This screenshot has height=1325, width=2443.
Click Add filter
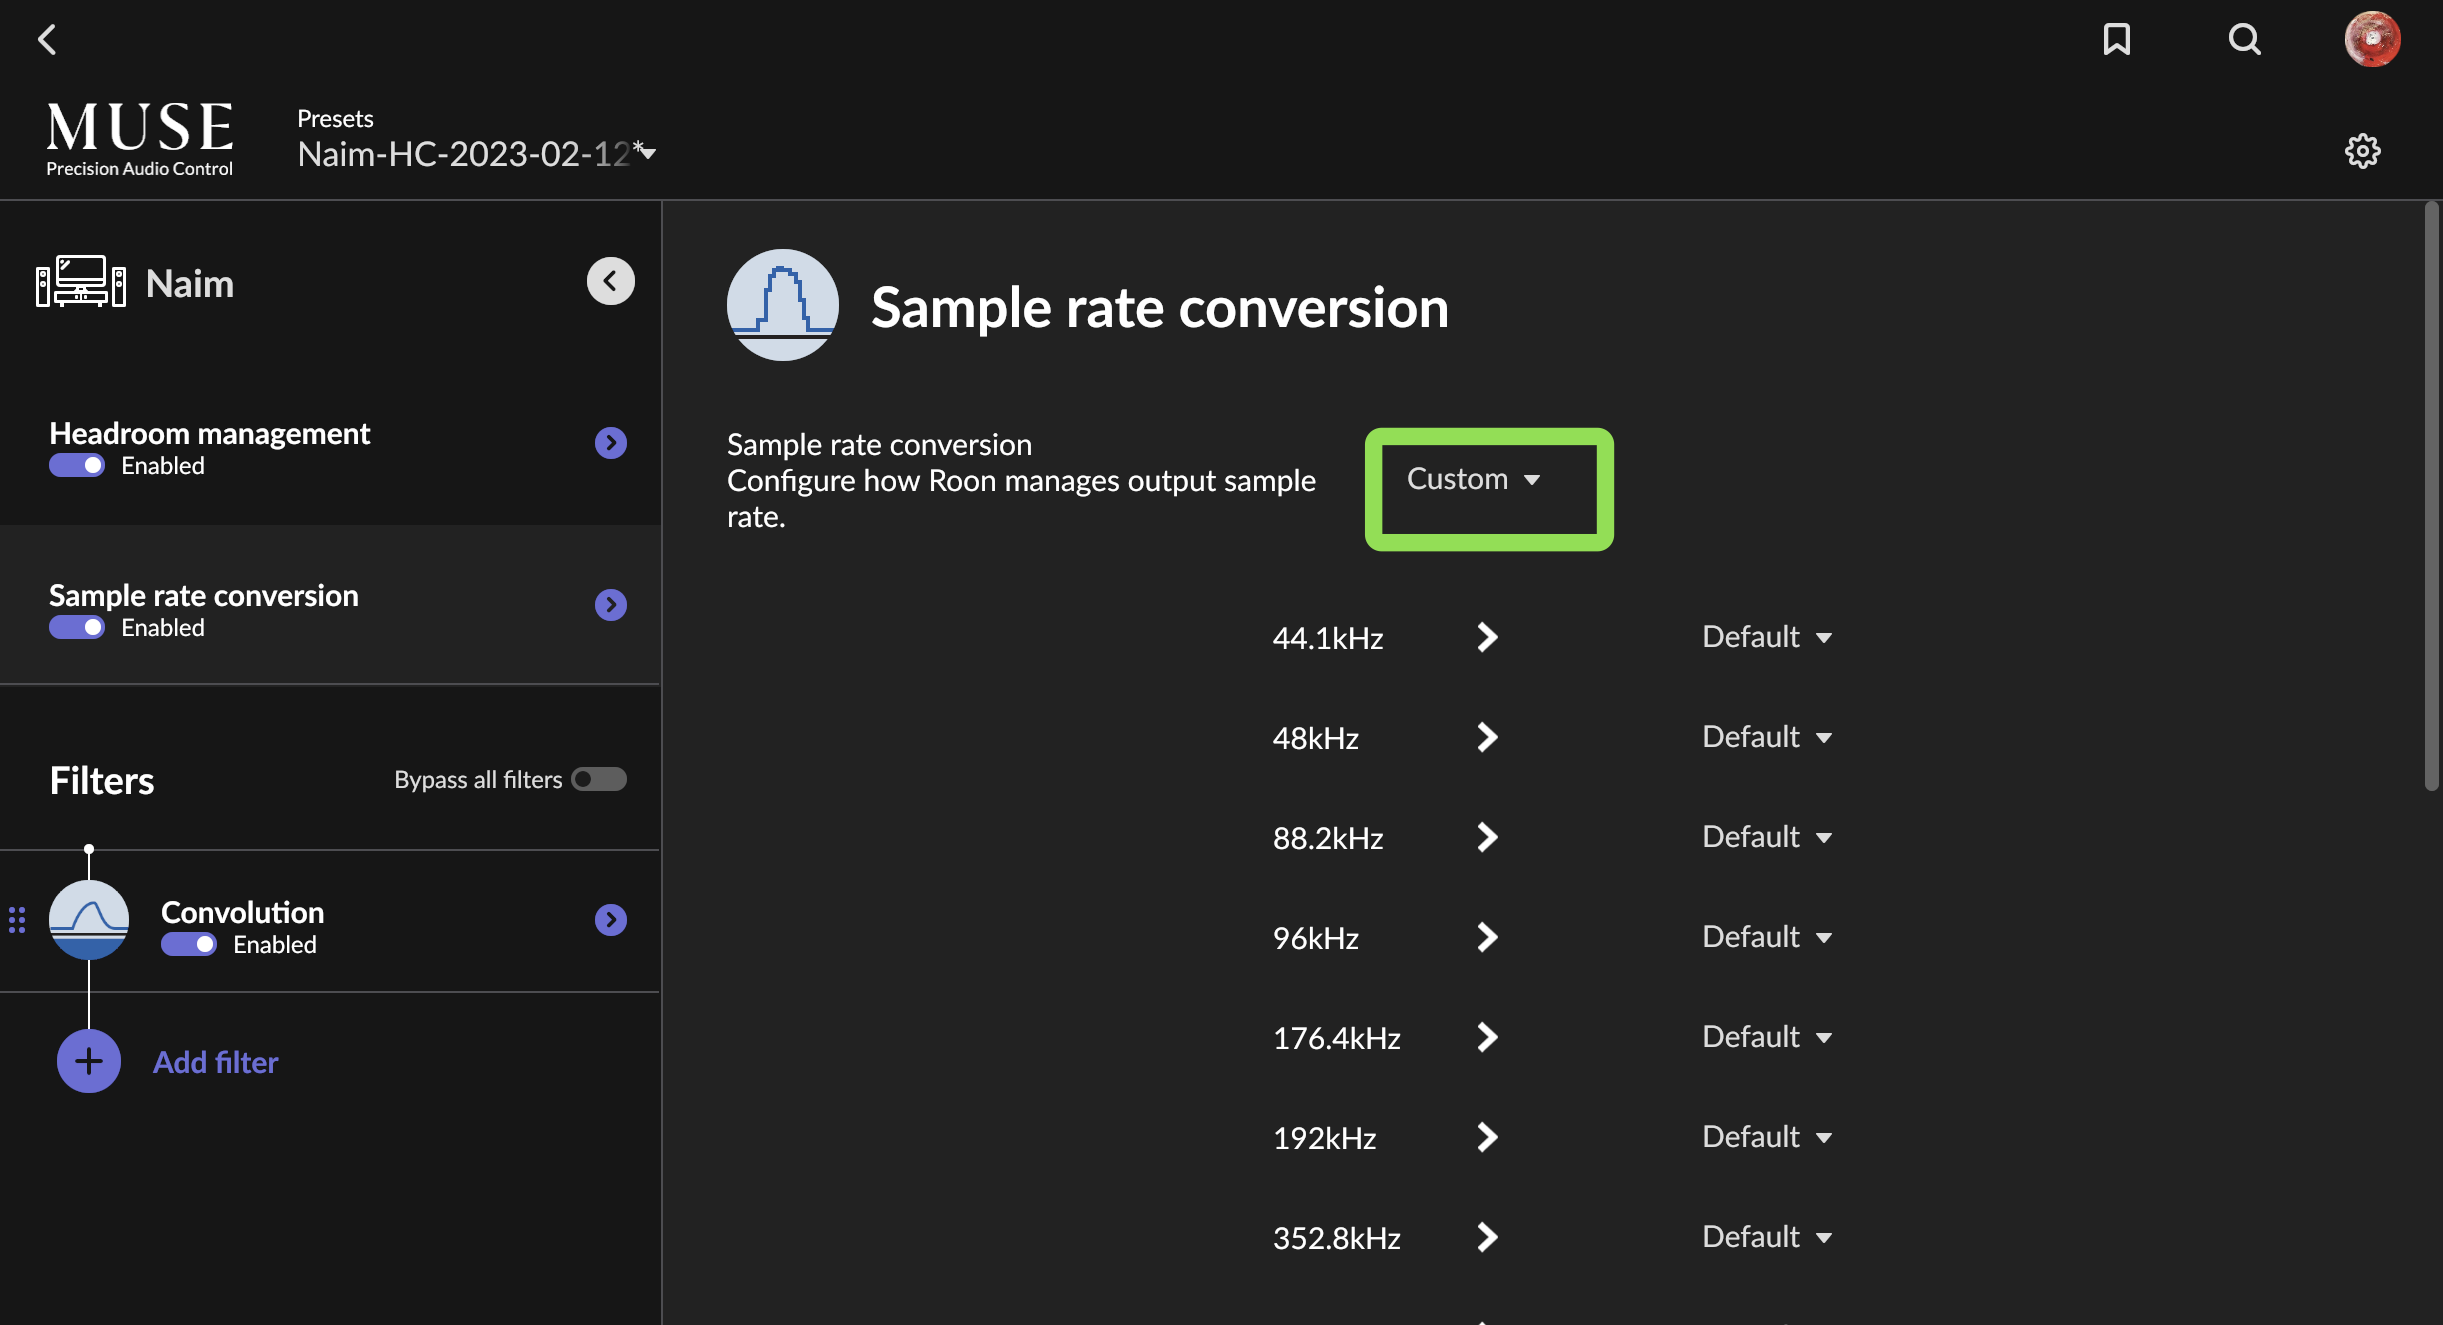tap(215, 1061)
